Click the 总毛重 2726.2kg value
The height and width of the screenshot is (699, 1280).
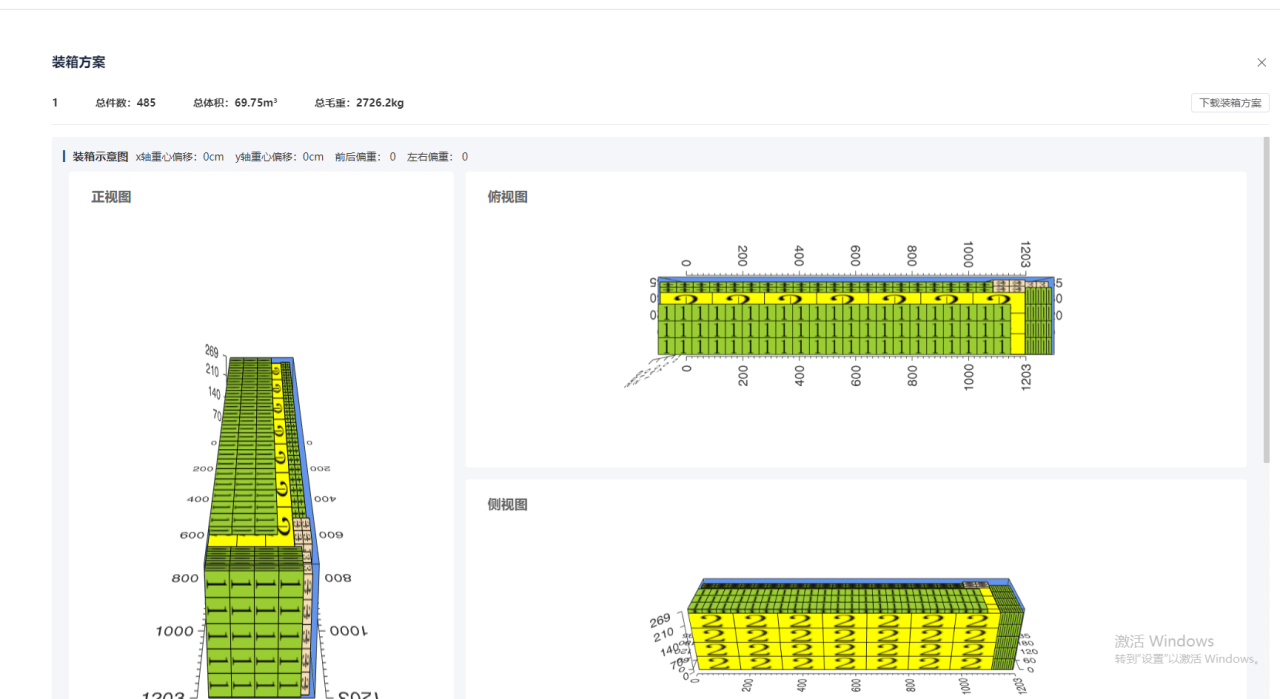click(380, 103)
